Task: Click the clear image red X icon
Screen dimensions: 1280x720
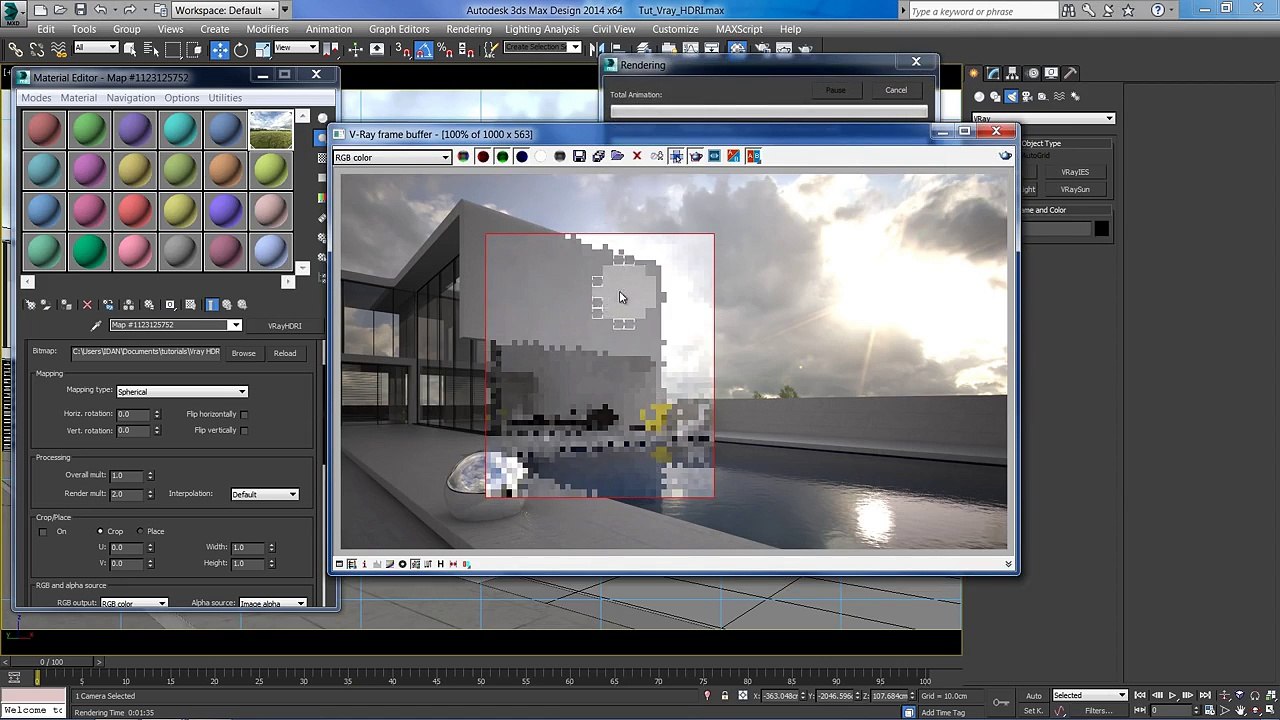Action: click(x=637, y=156)
